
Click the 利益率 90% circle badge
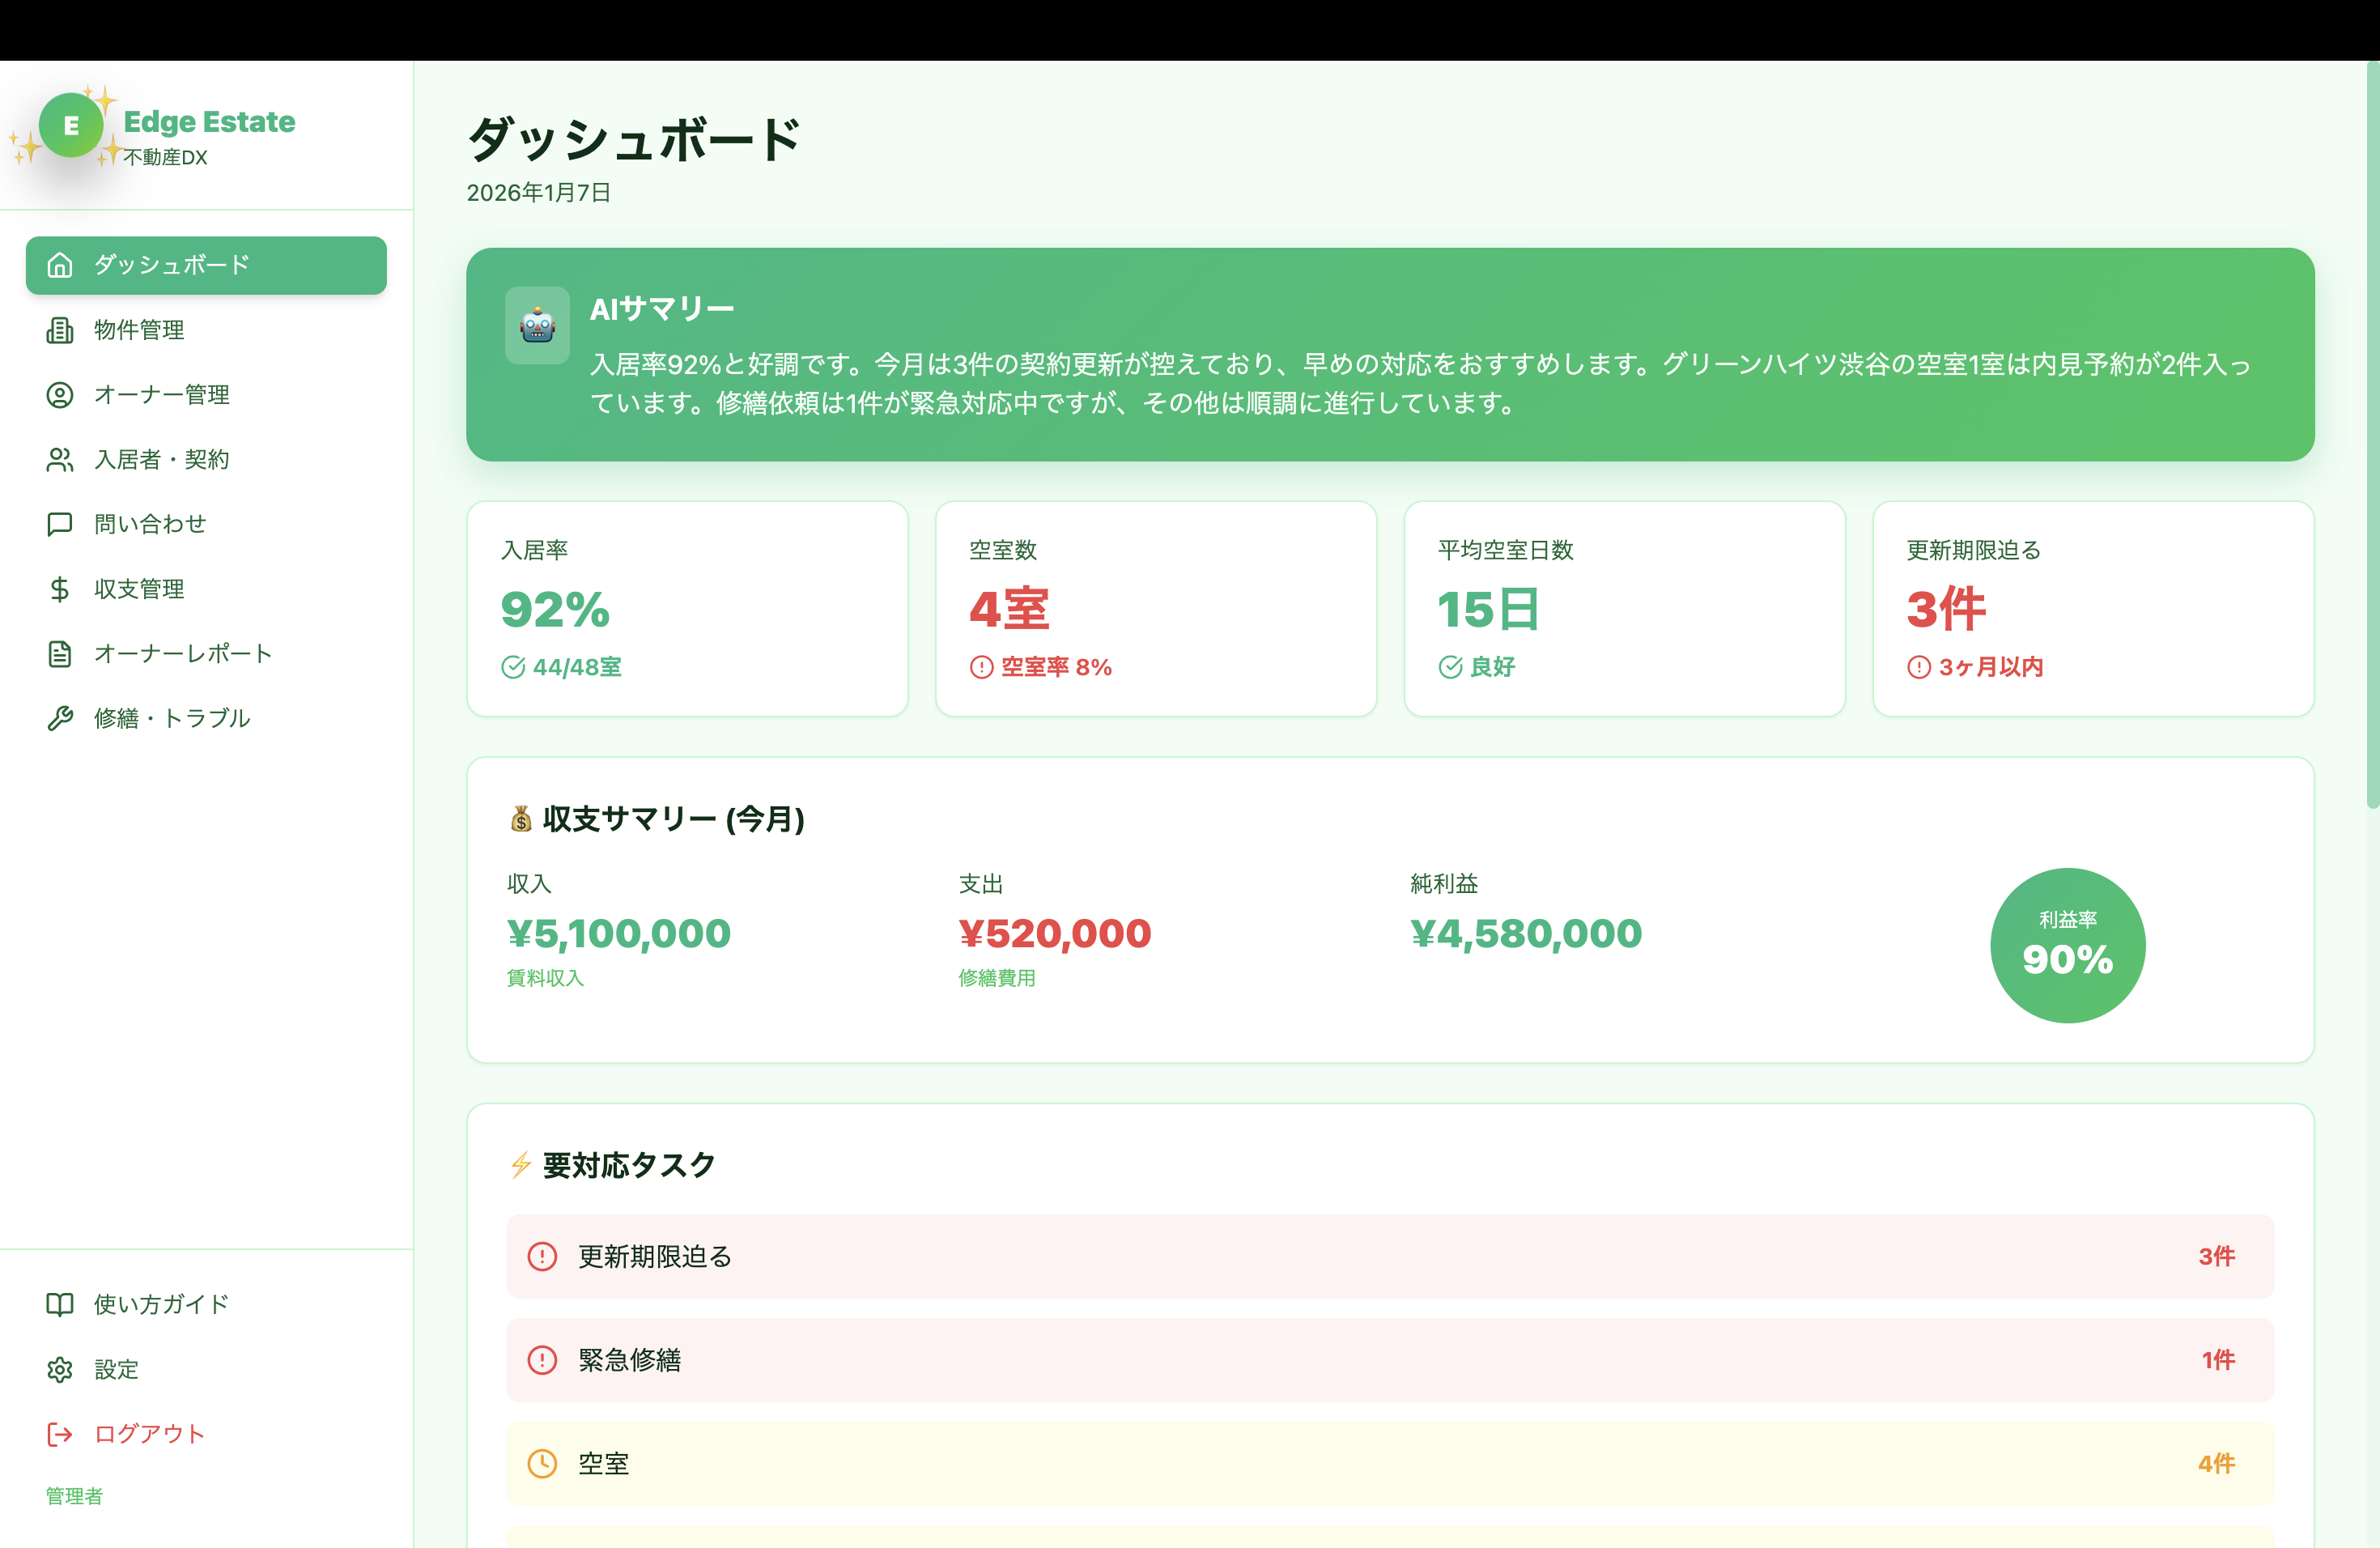pos(2067,945)
